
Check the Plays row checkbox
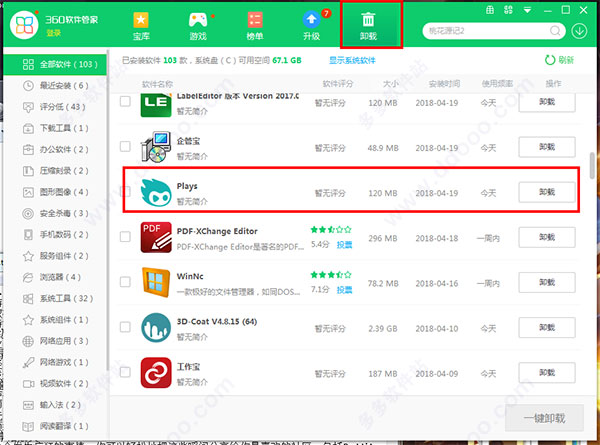127,191
